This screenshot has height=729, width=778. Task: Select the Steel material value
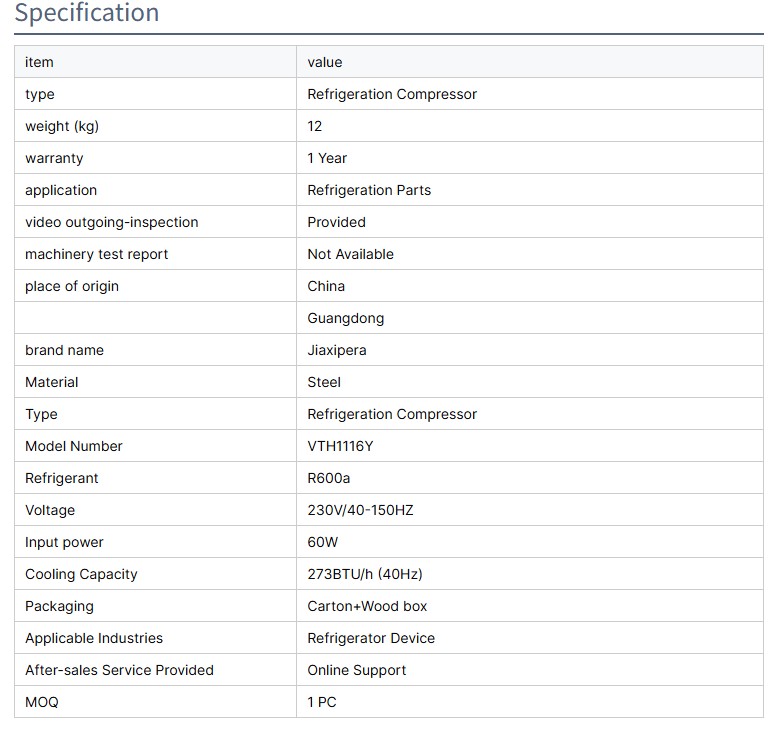click(x=324, y=382)
